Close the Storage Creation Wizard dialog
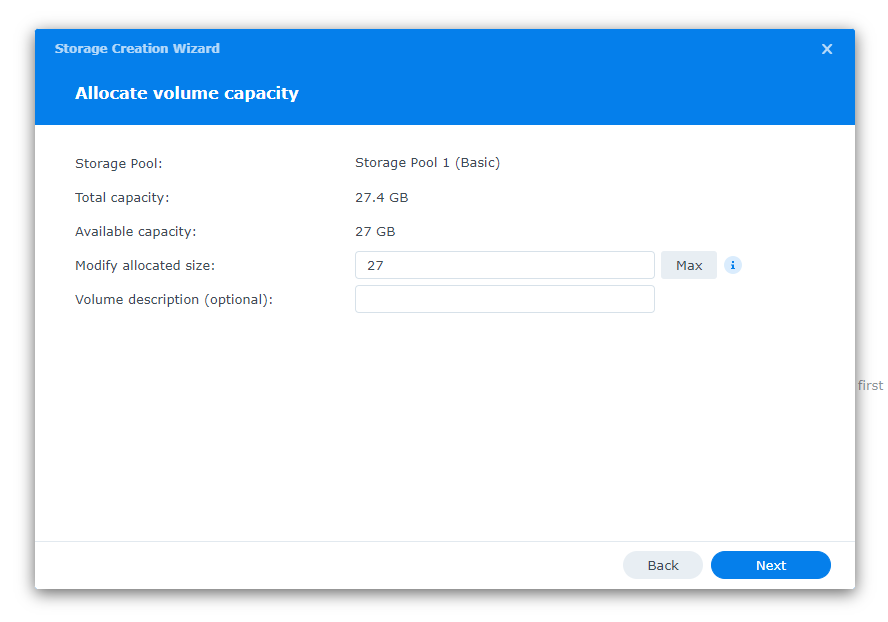Image resolution: width=888 pixels, height=622 pixels. [826, 49]
